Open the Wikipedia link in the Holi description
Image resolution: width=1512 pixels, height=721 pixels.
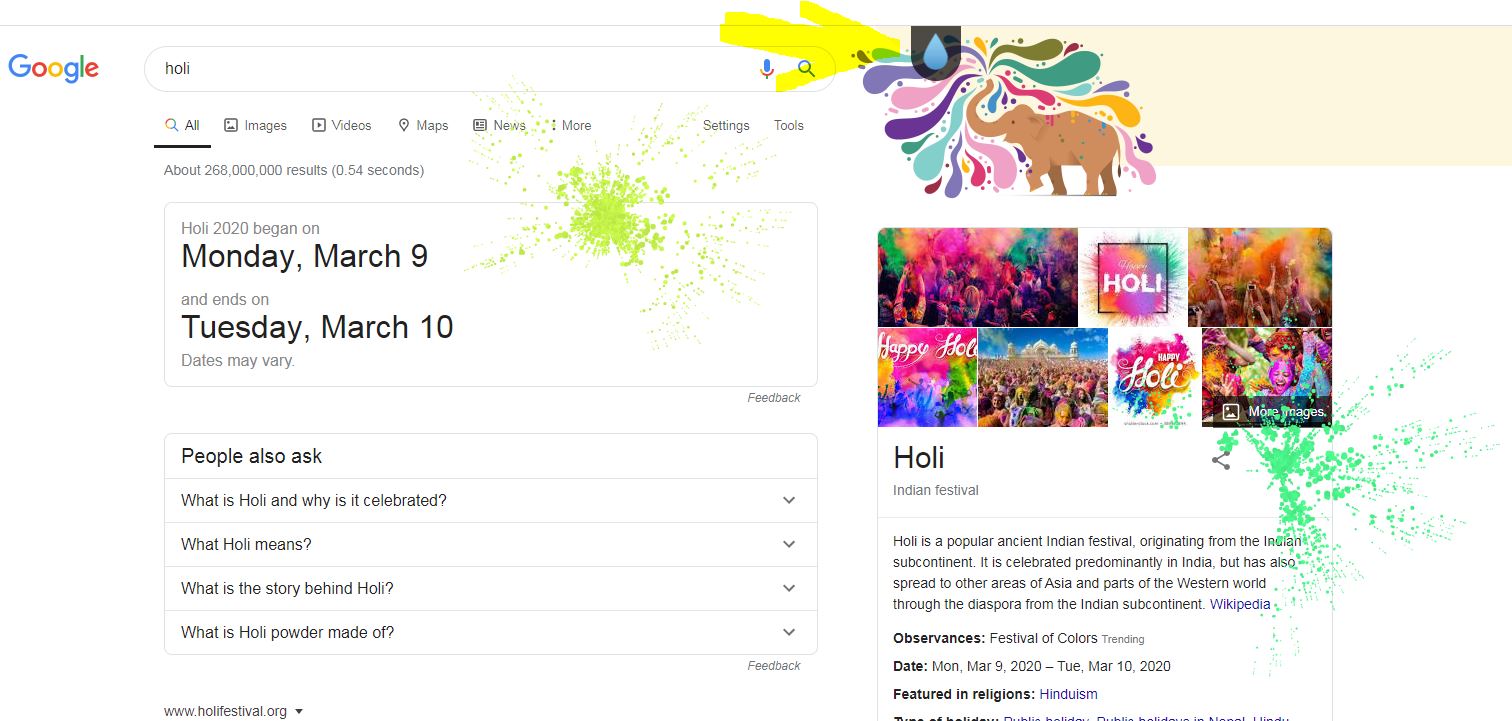click(1240, 604)
